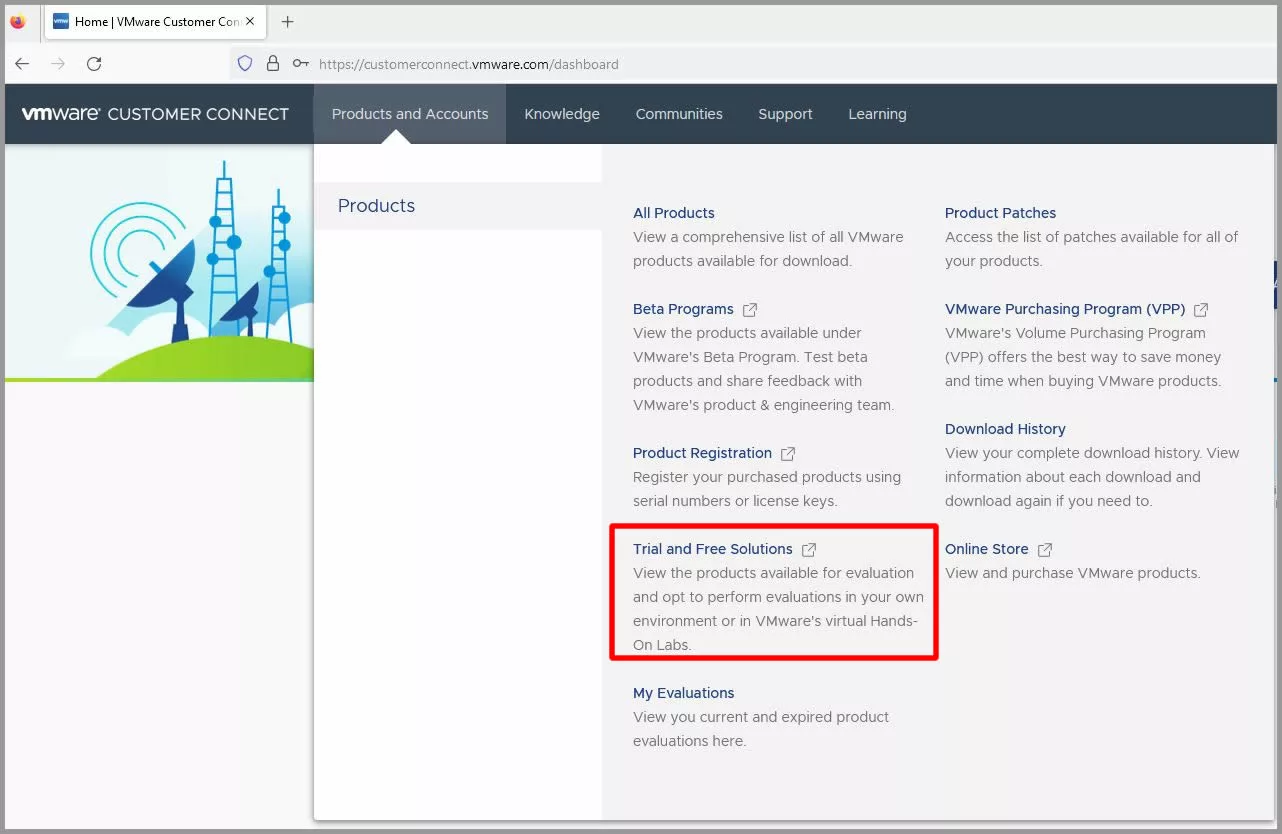Expand the Products and Accounts menu

(410, 114)
